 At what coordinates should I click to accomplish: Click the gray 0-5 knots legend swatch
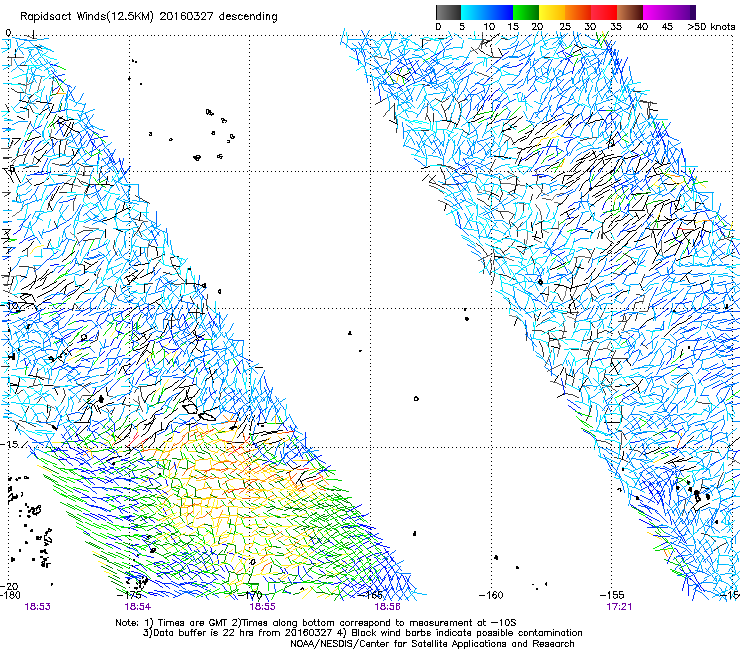pos(448,12)
